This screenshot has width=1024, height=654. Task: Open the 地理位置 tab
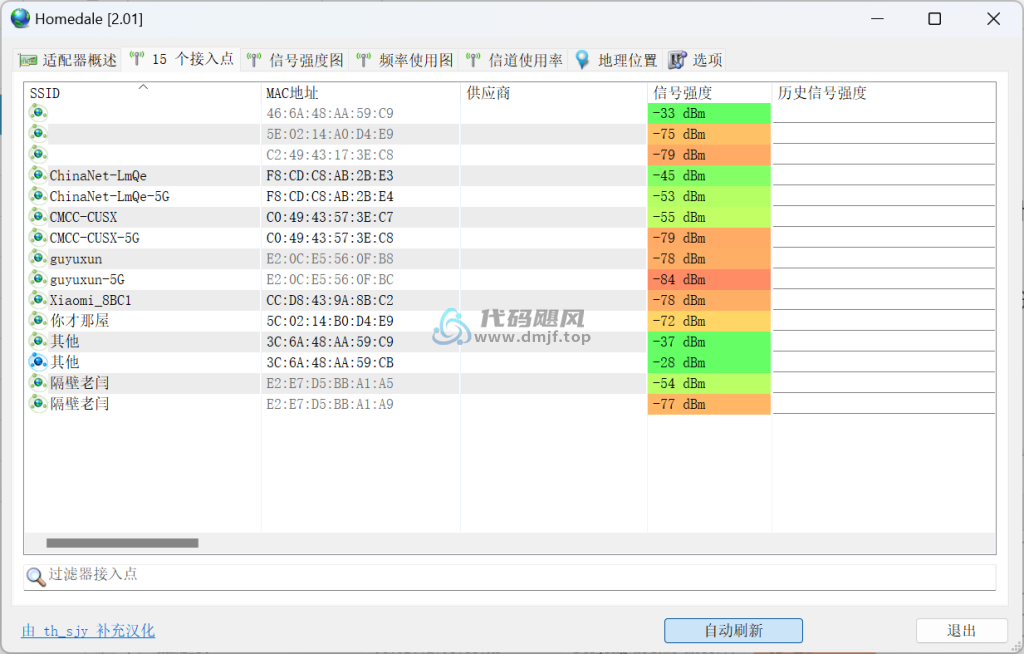coord(616,60)
